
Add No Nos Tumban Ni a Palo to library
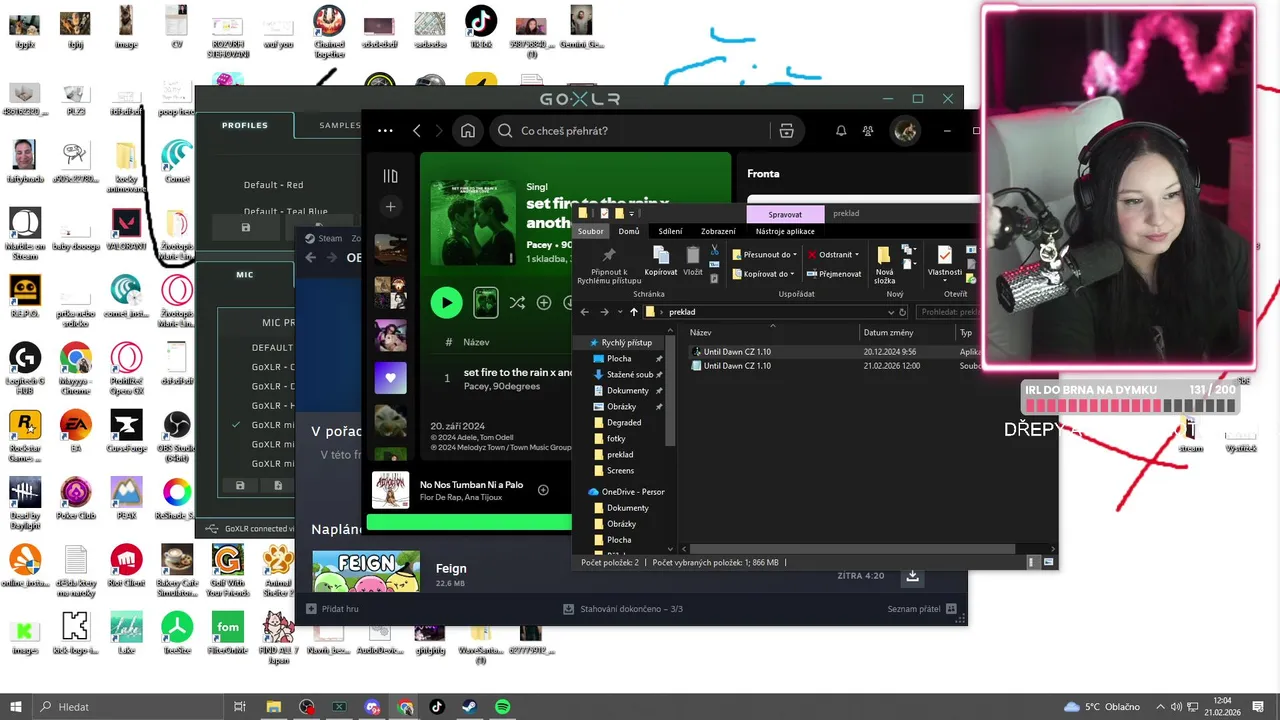pyautogui.click(x=543, y=490)
